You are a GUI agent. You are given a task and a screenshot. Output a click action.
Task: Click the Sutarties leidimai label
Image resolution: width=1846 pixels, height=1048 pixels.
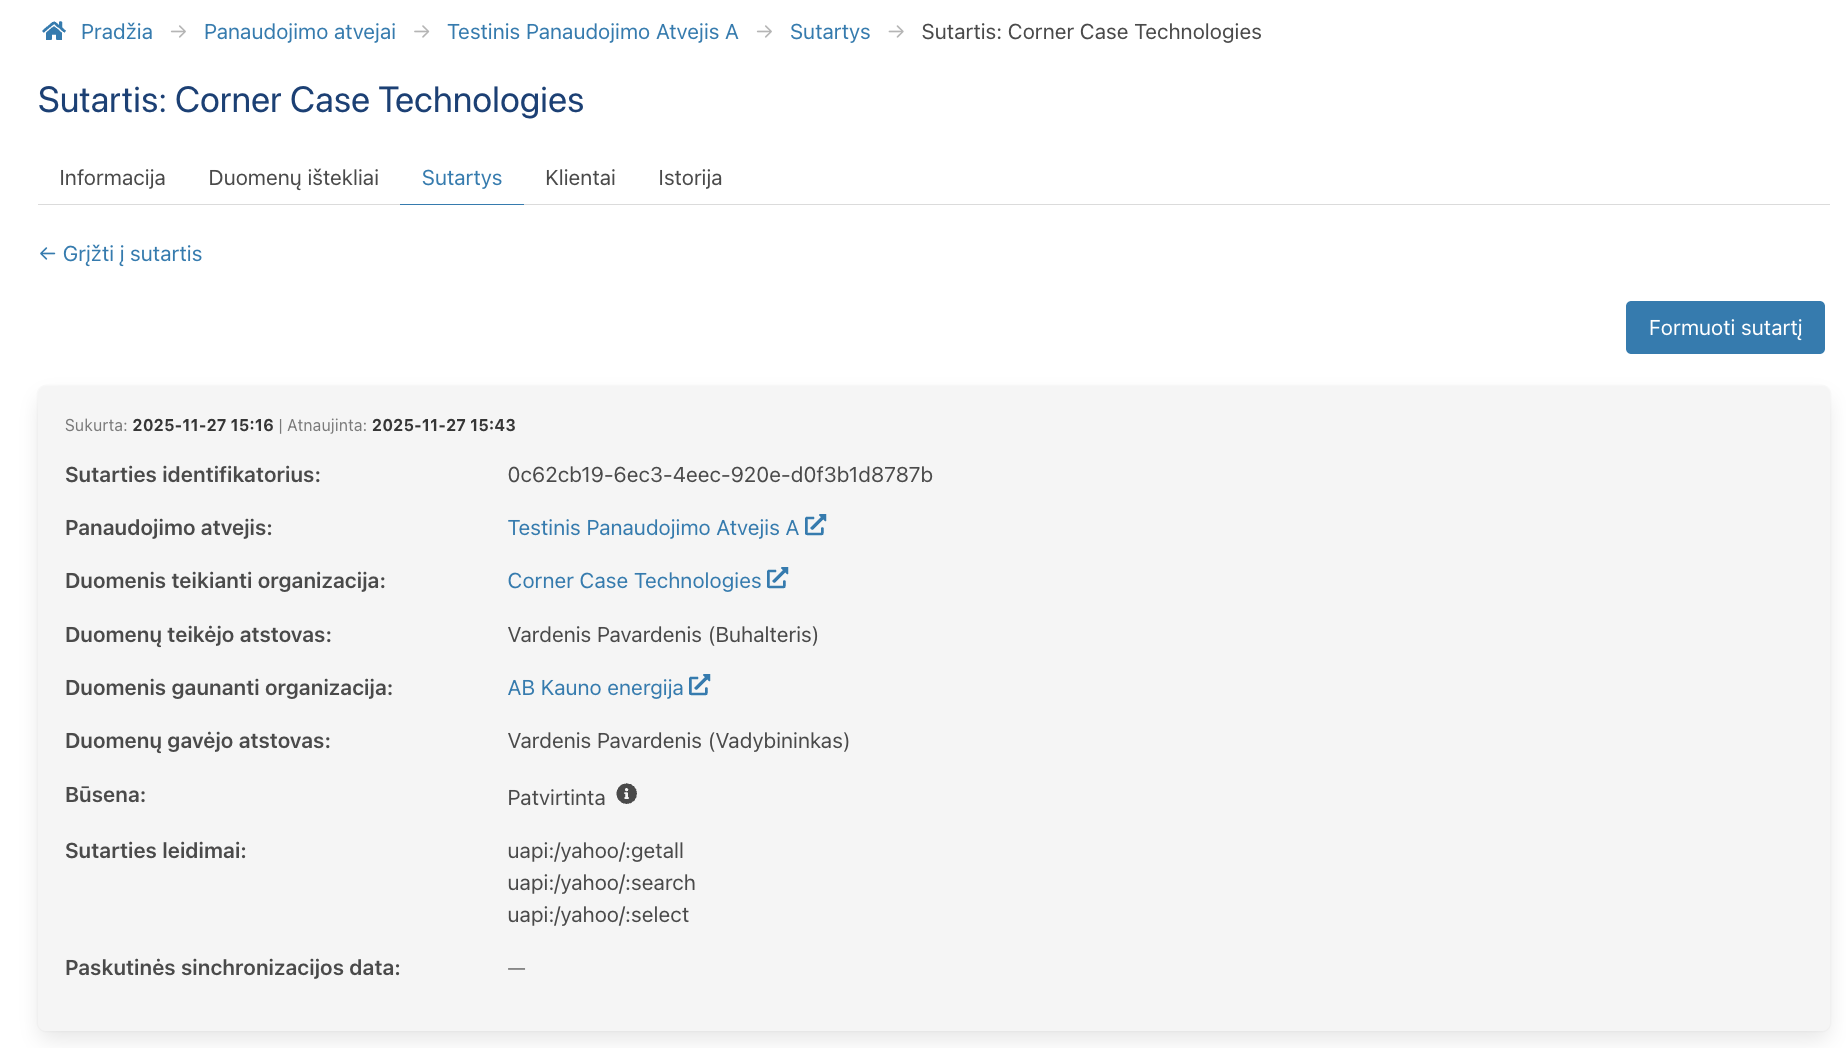coord(156,851)
